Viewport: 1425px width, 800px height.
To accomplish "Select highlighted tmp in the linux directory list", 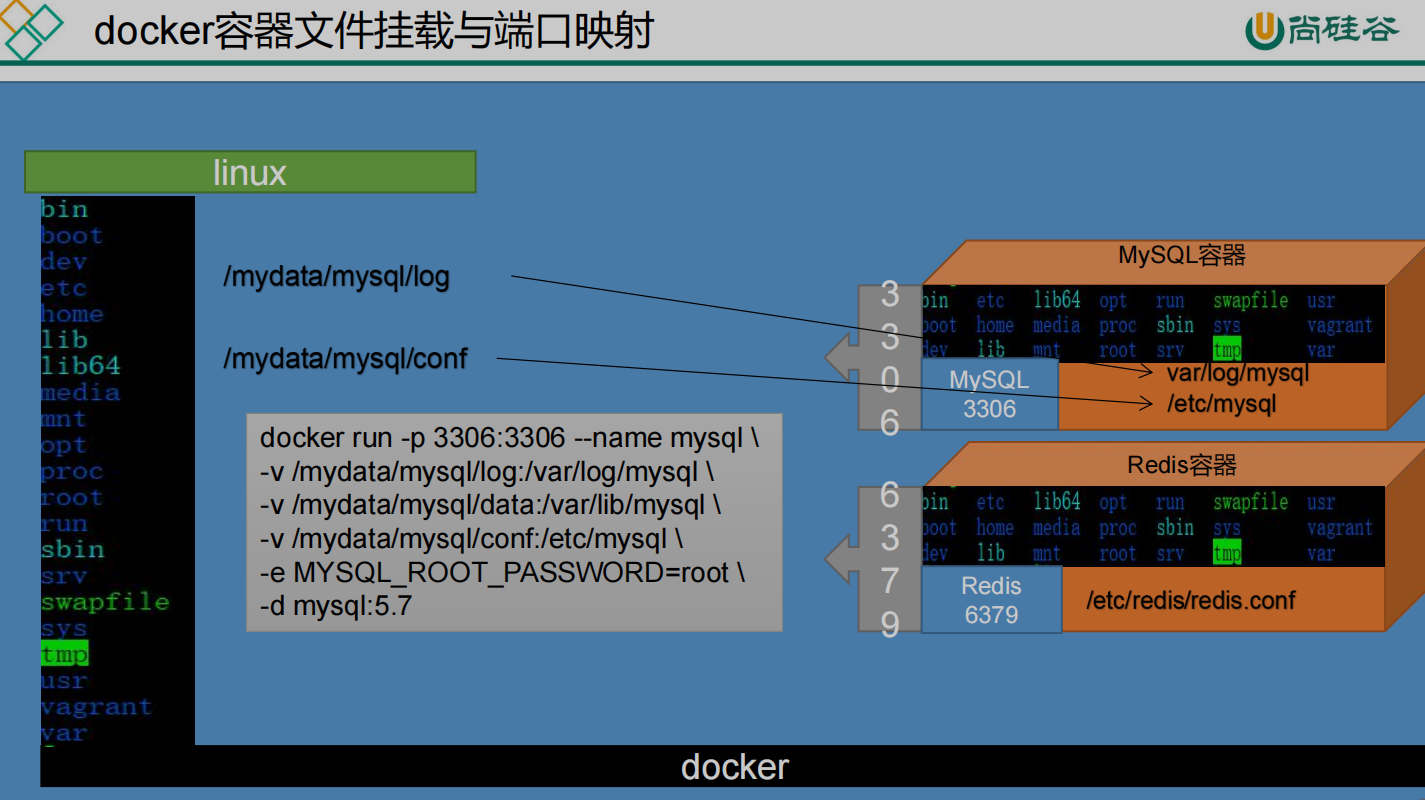I will coord(65,654).
